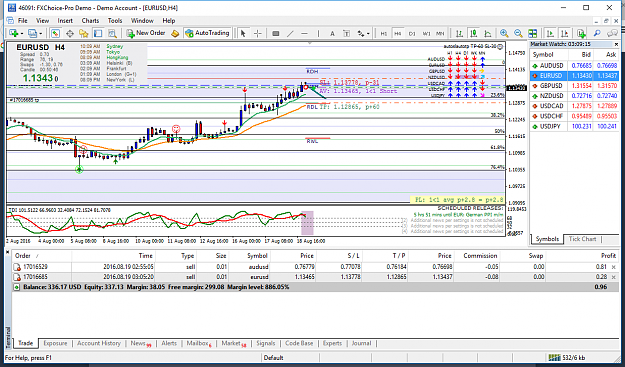This screenshot has height=367, width=625.
Task: Toggle the Market Watch panel icon
Action: [55, 33]
